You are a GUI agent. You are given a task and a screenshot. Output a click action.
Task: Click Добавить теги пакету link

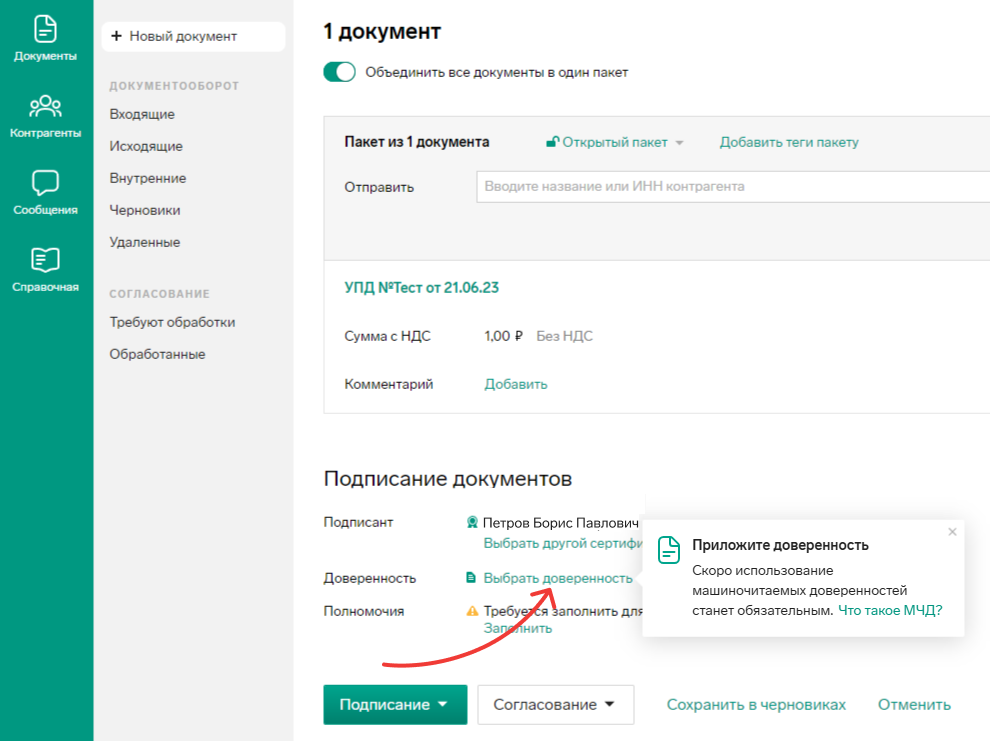pyautogui.click(x=789, y=142)
